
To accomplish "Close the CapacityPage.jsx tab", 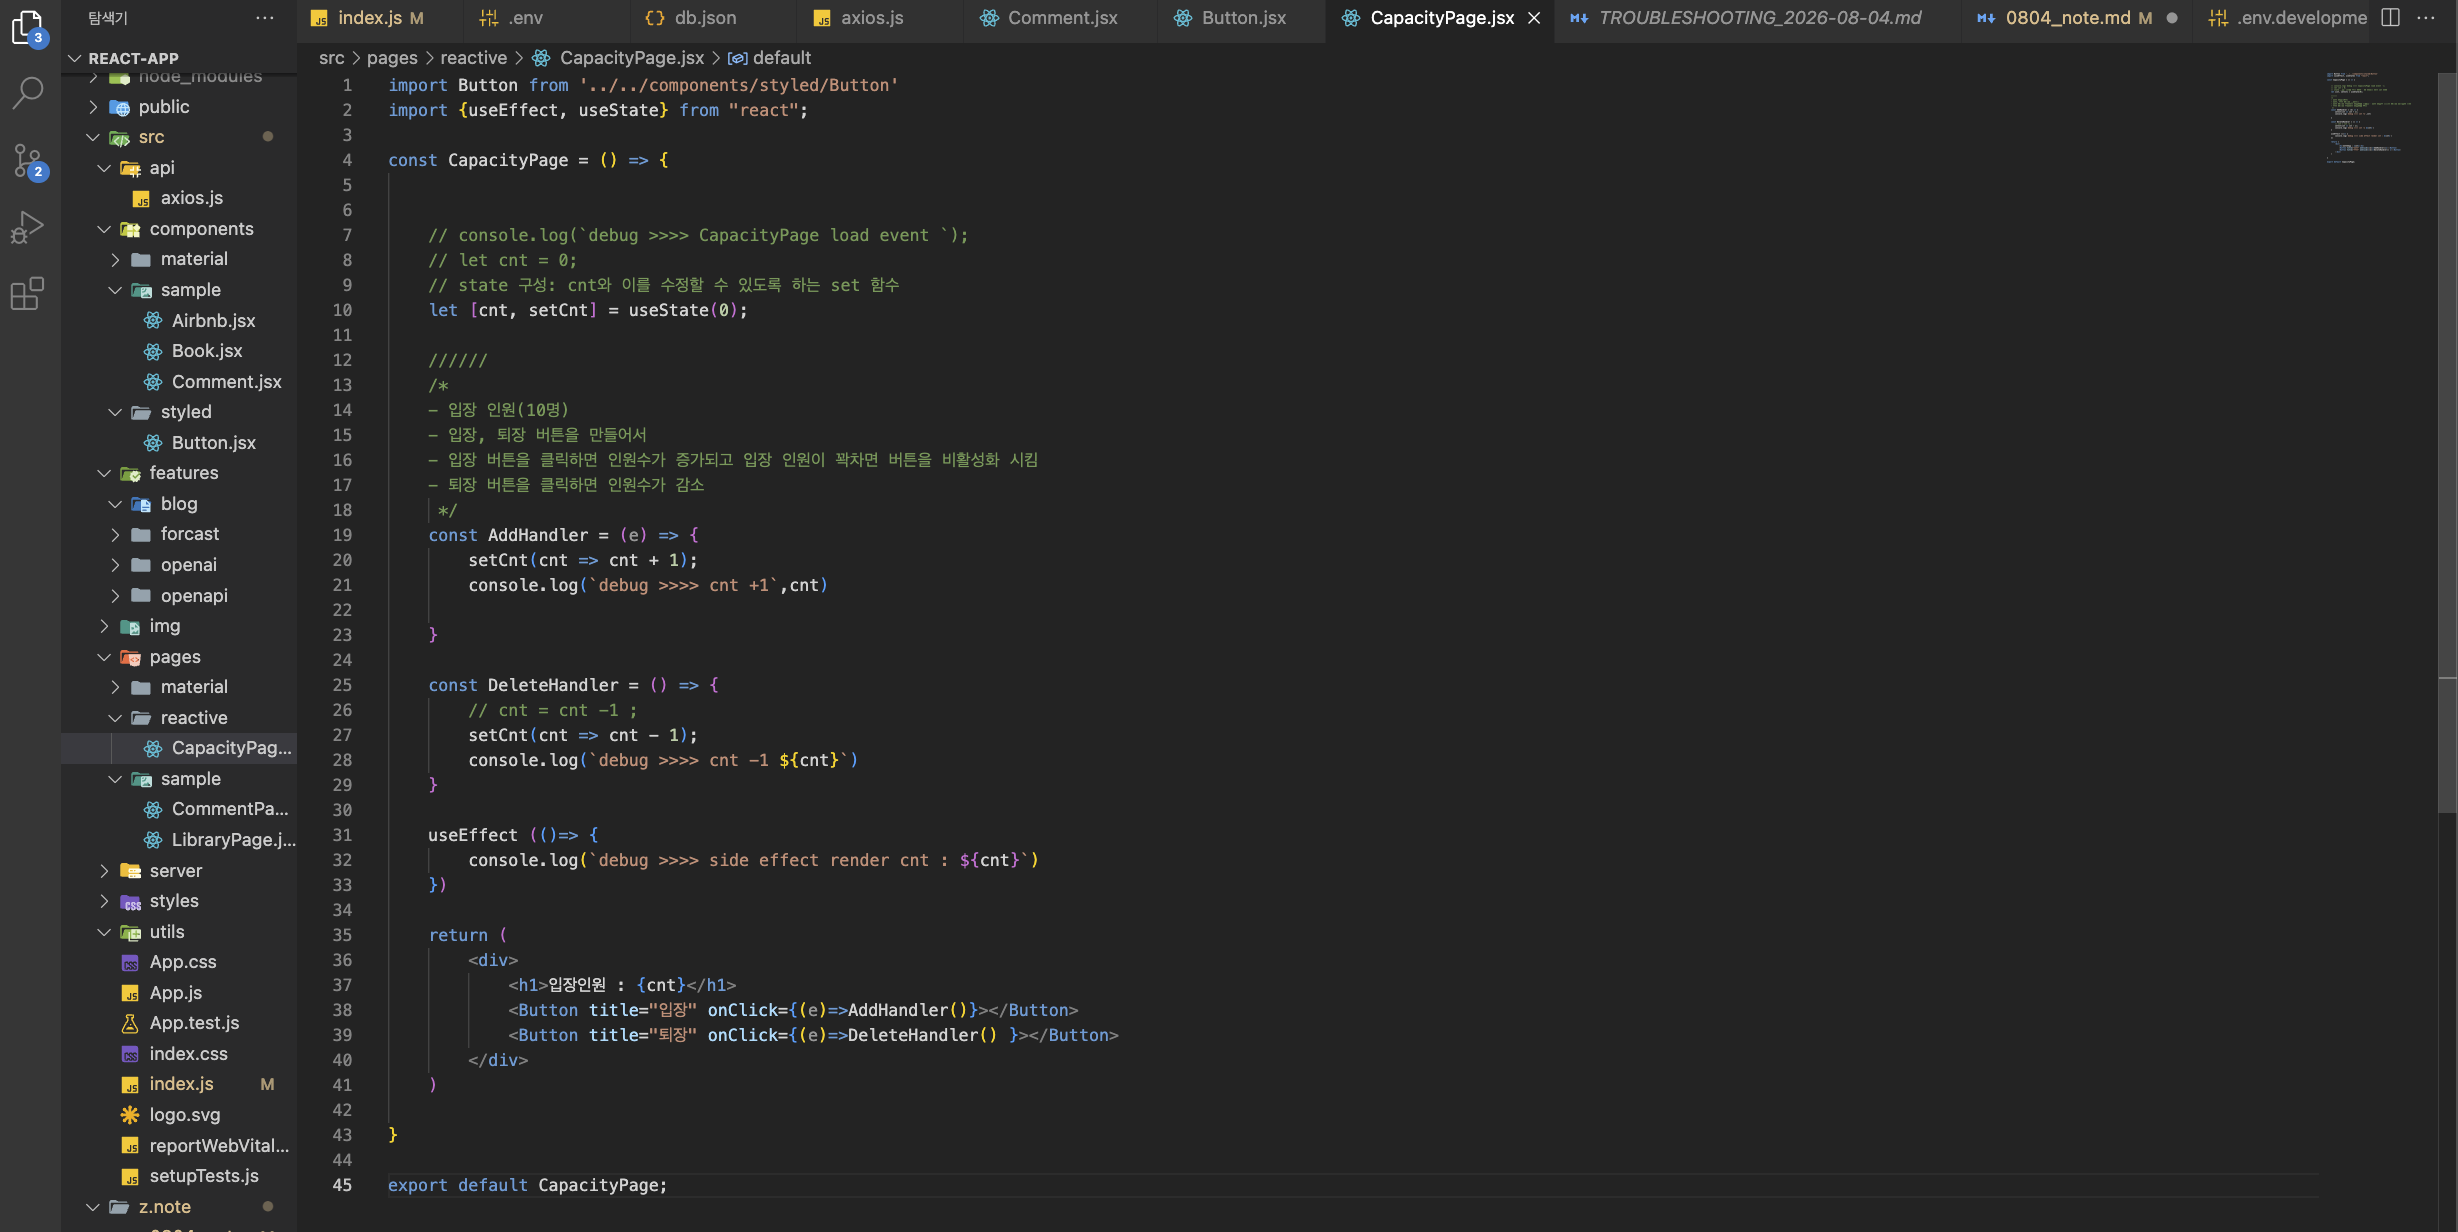I will coord(1534,18).
